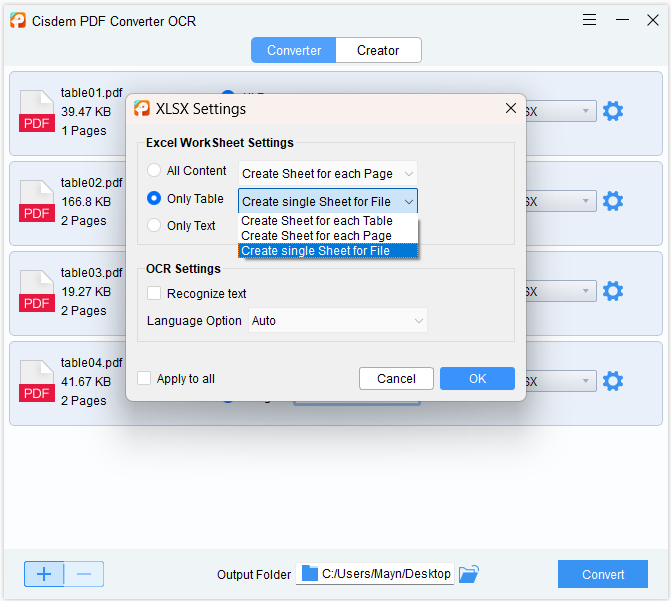Switch to the Converter tab
The width and height of the screenshot is (671, 601).
(294, 50)
